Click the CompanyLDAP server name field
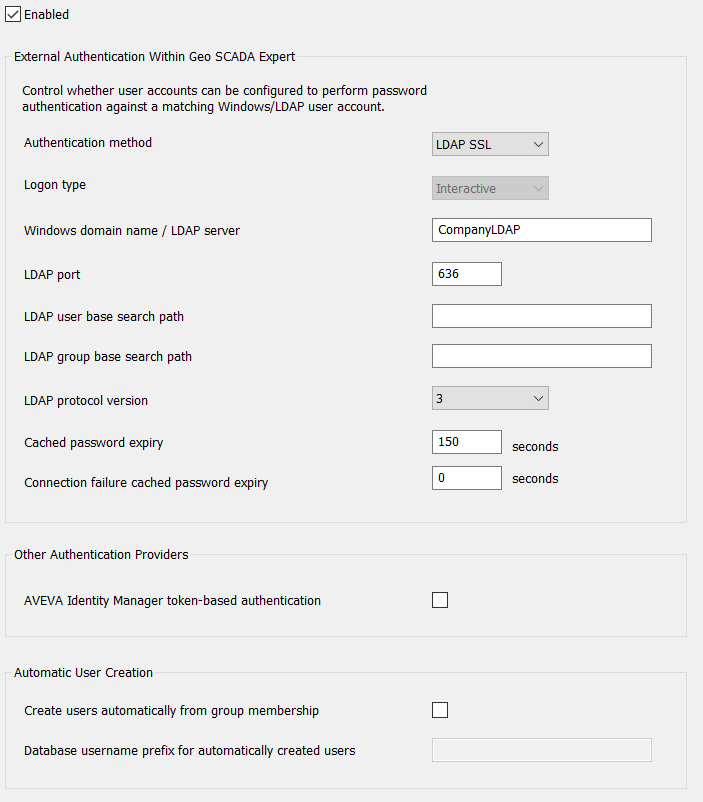Viewport: 703px width, 802px height. pyautogui.click(x=541, y=230)
